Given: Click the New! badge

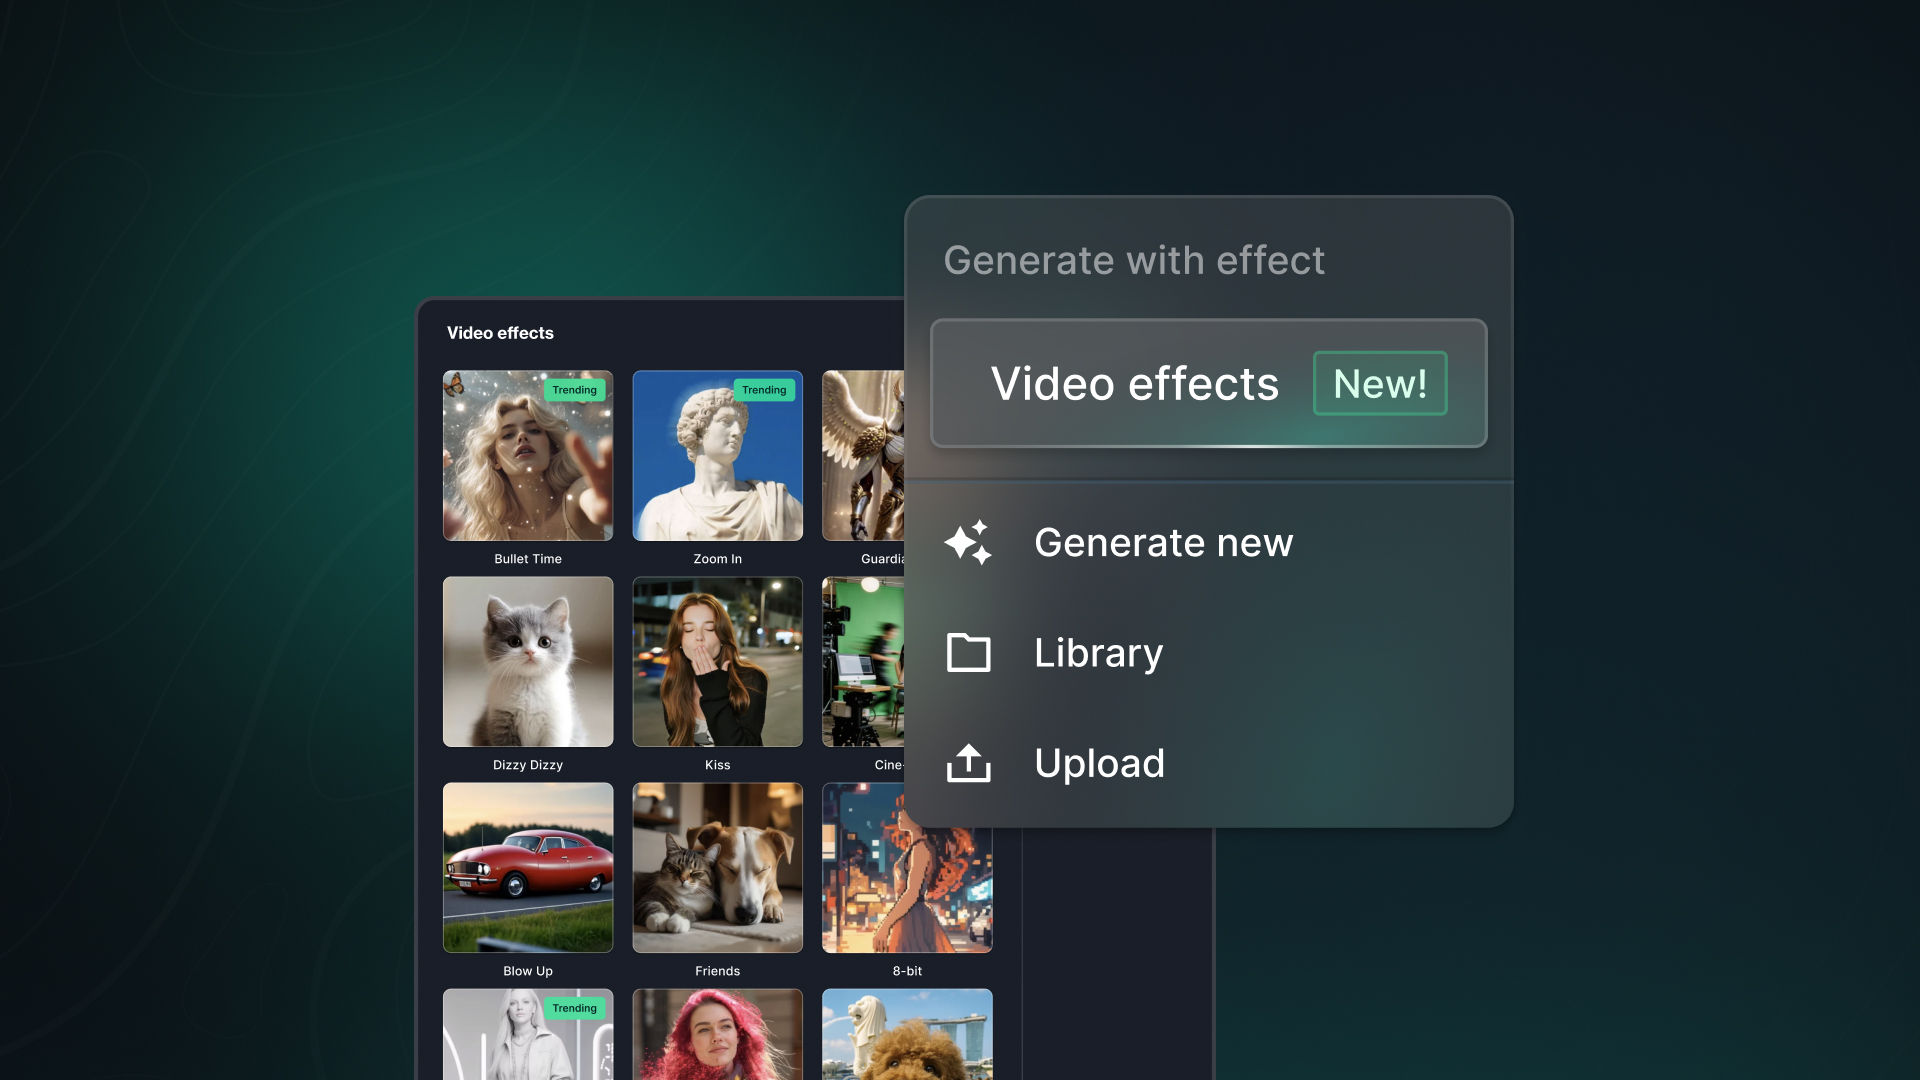Looking at the screenshot, I should click(1379, 384).
